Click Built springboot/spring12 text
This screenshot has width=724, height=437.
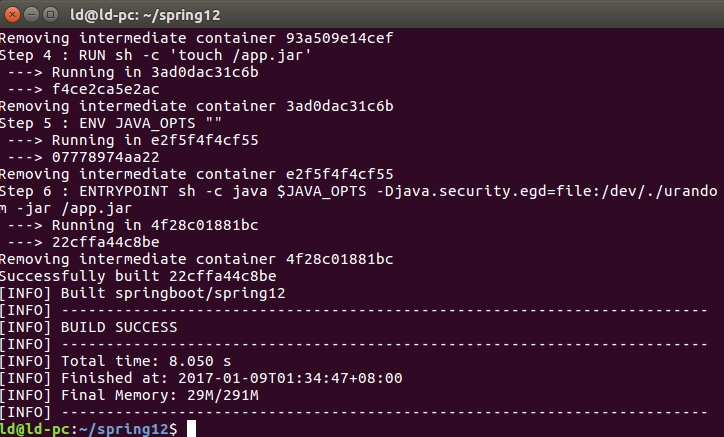173,293
